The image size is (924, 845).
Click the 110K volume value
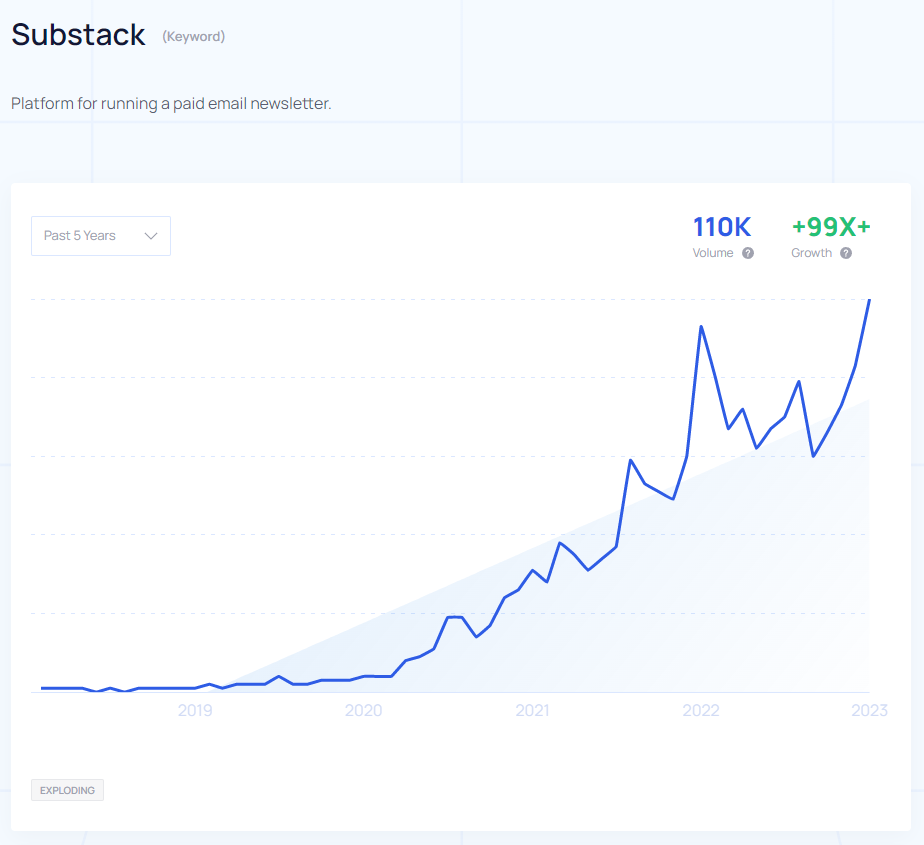coord(722,227)
